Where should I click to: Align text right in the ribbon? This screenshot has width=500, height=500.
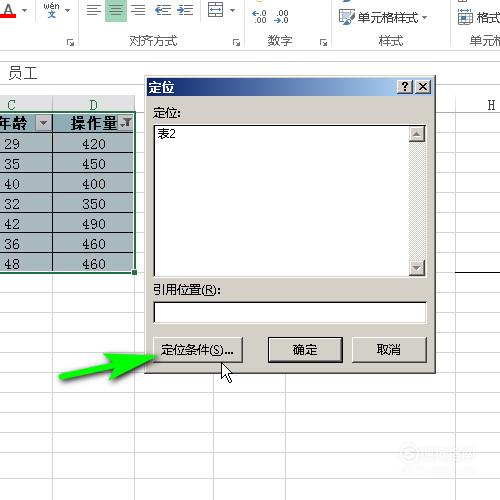(138, 10)
